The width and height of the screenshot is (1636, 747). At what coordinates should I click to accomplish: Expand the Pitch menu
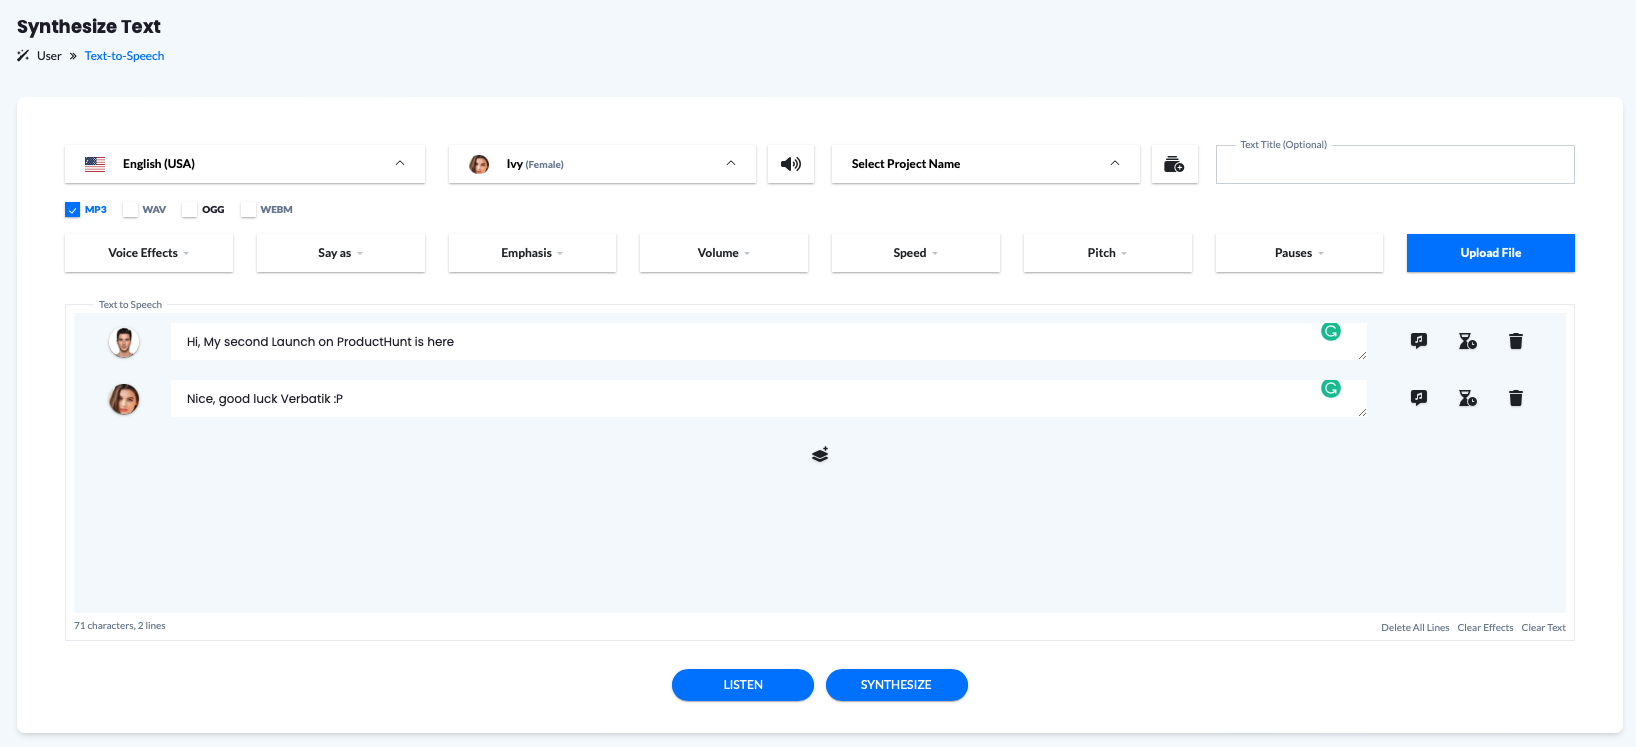pyautogui.click(x=1108, y=253)
